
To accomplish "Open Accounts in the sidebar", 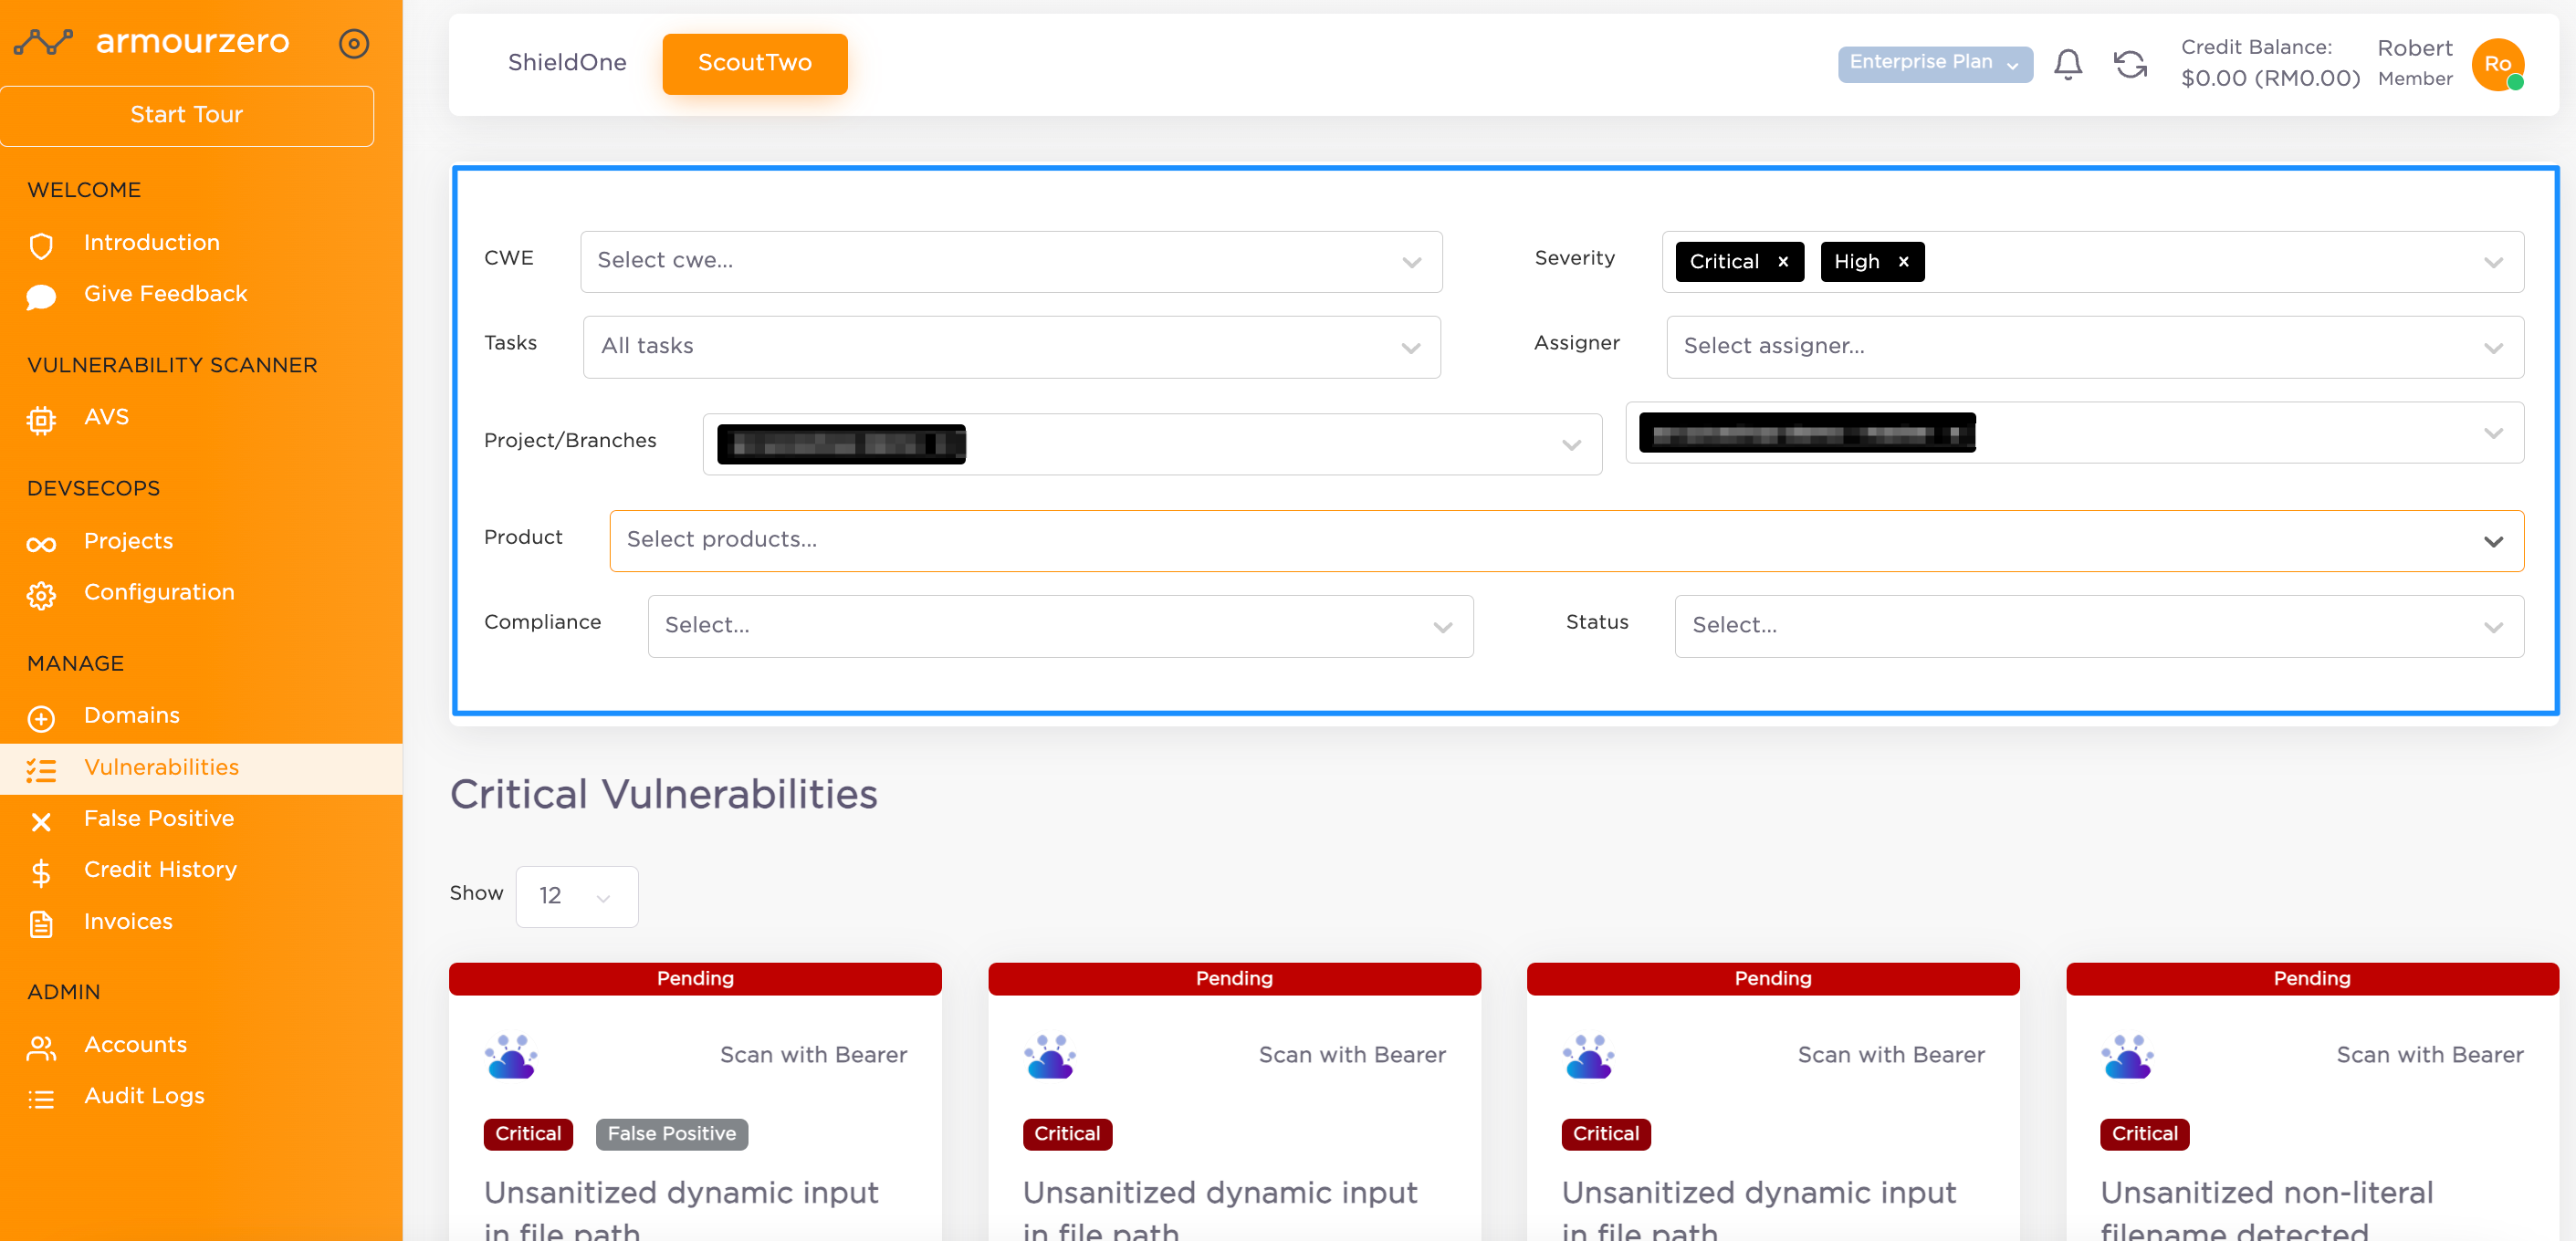I will 135,1045.
